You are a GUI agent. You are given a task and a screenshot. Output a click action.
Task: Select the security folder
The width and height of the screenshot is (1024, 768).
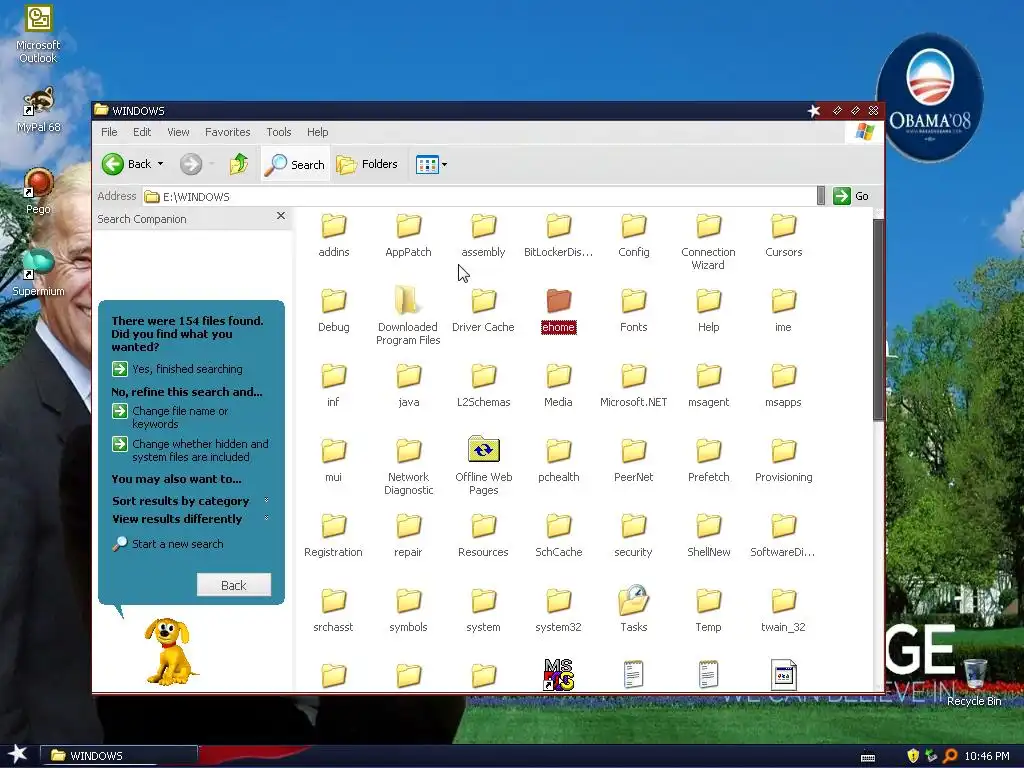tap(633, 536)
